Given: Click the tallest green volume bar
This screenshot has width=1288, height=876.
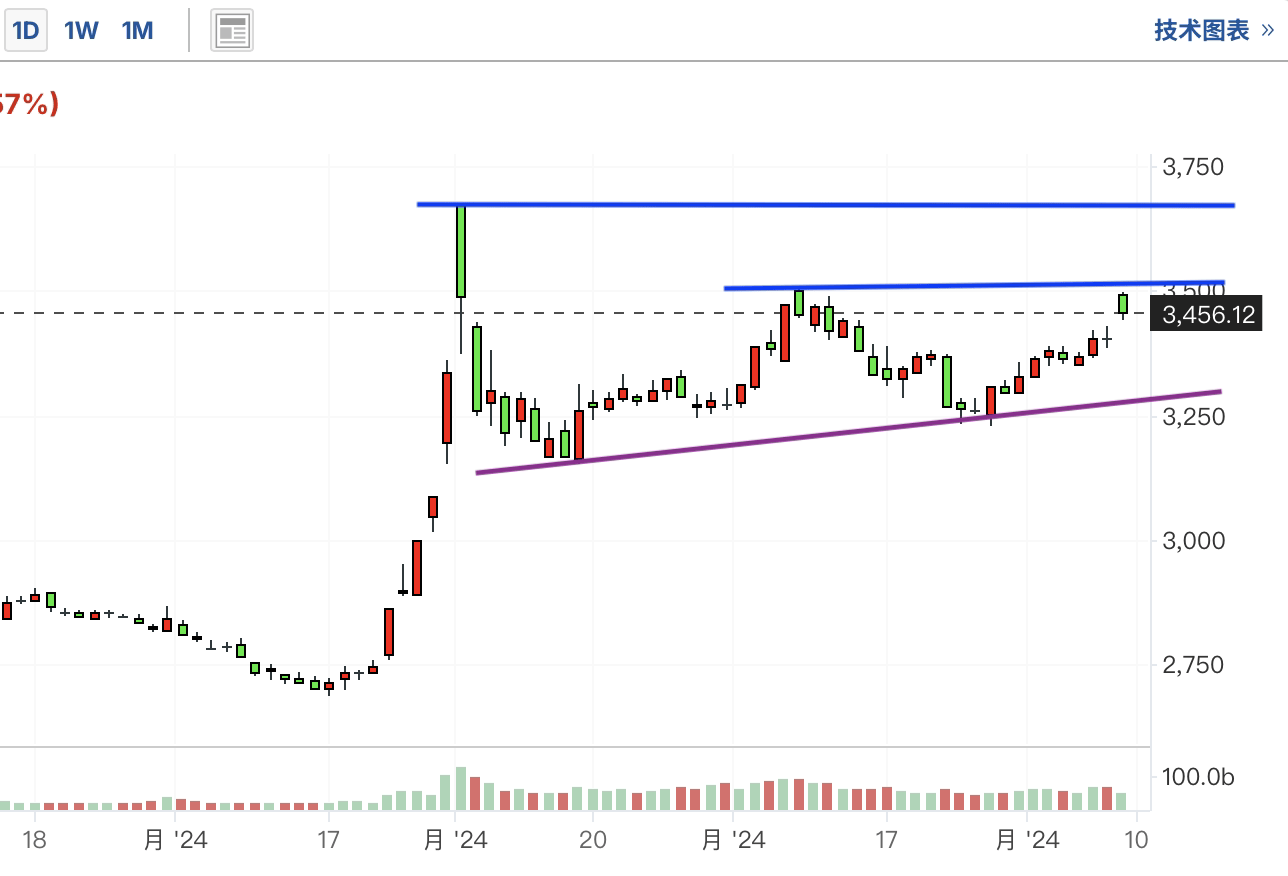Looking at the screenshot, I should (x=461, y=788).
